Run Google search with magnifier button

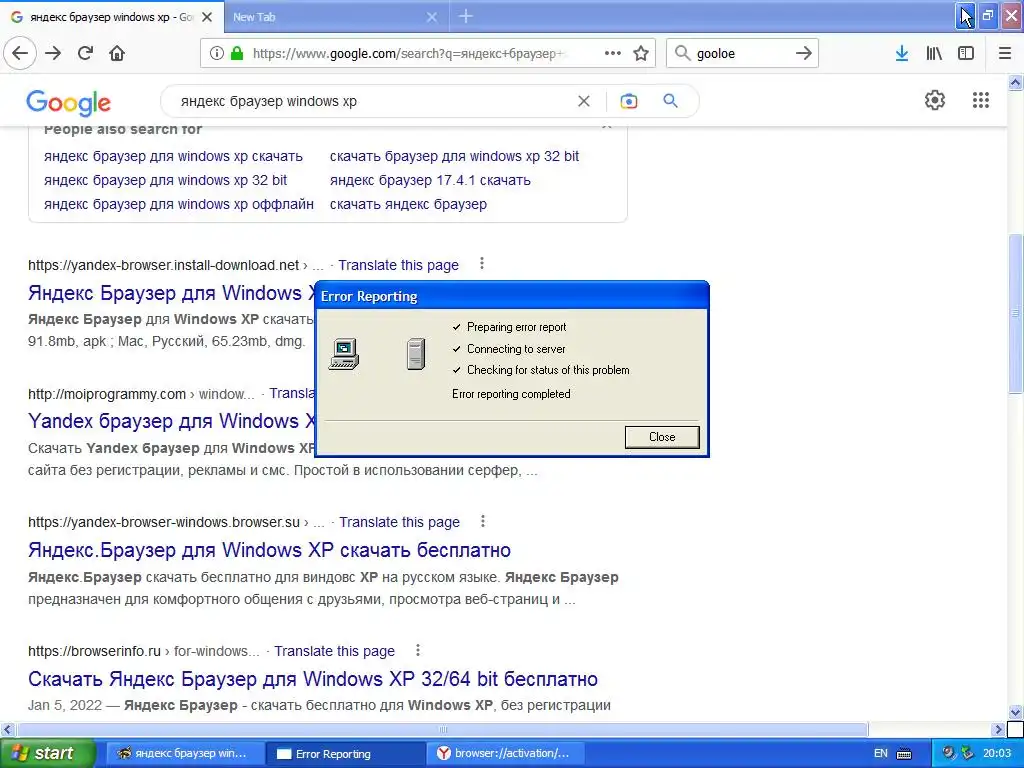point(670,101)
